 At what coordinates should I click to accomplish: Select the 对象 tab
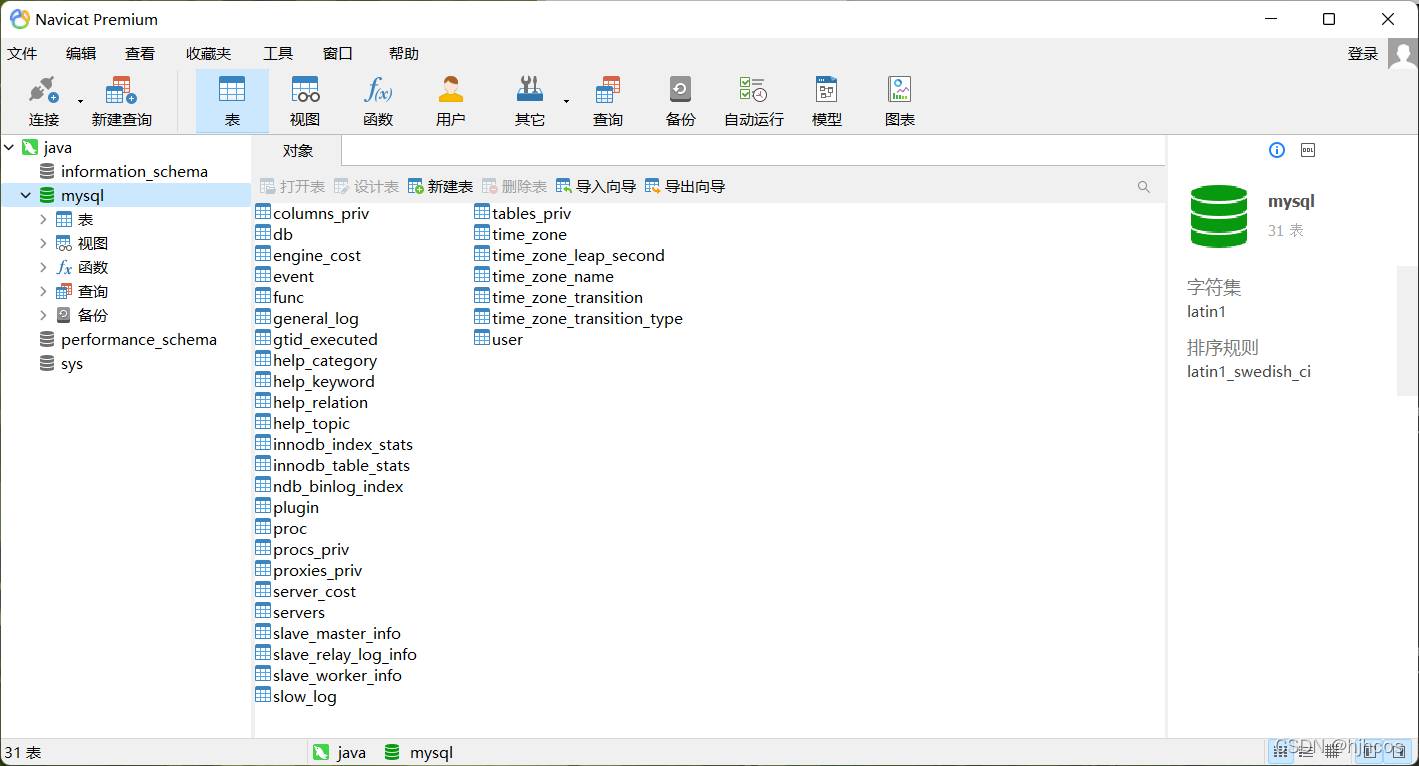coord(298,151)
